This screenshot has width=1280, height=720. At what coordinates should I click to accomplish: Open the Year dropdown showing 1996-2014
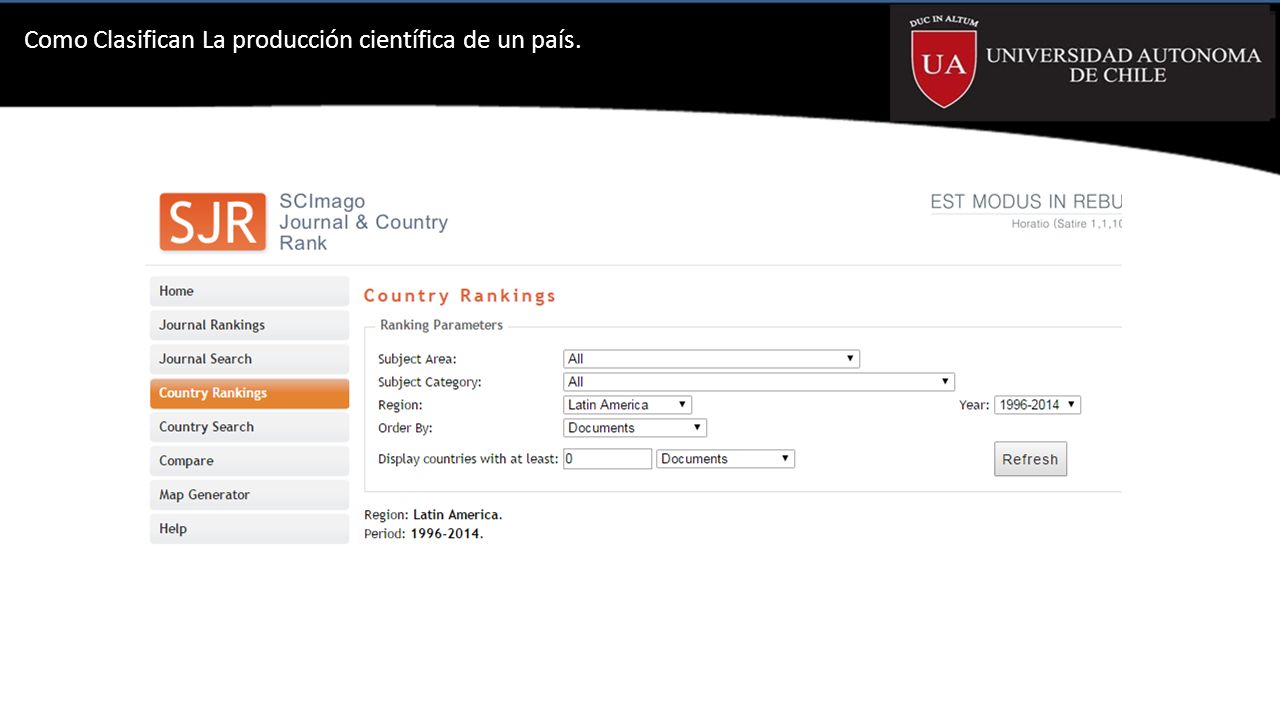pos(1037,405)
